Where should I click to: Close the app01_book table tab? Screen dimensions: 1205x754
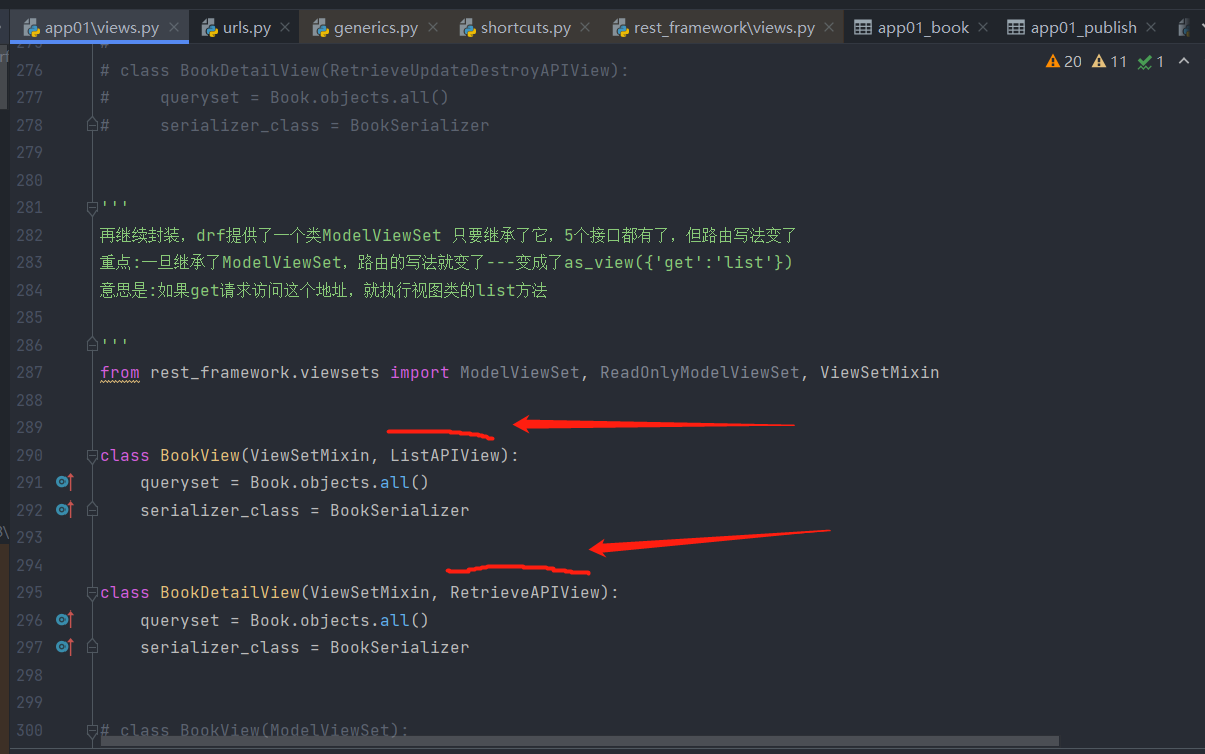984,28
